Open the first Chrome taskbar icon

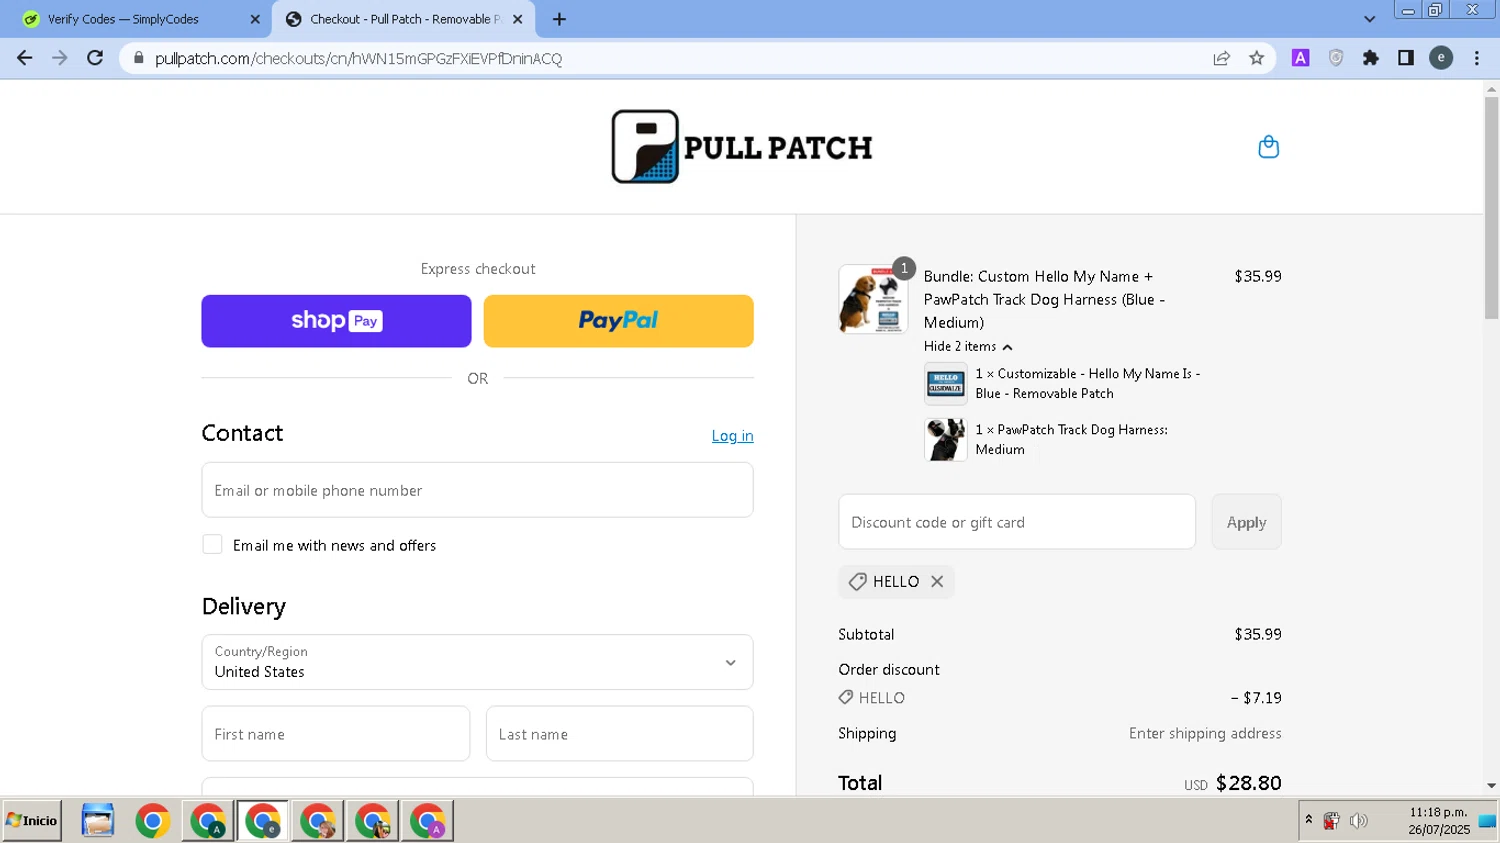pyautogui.click(x=153, y=821)
